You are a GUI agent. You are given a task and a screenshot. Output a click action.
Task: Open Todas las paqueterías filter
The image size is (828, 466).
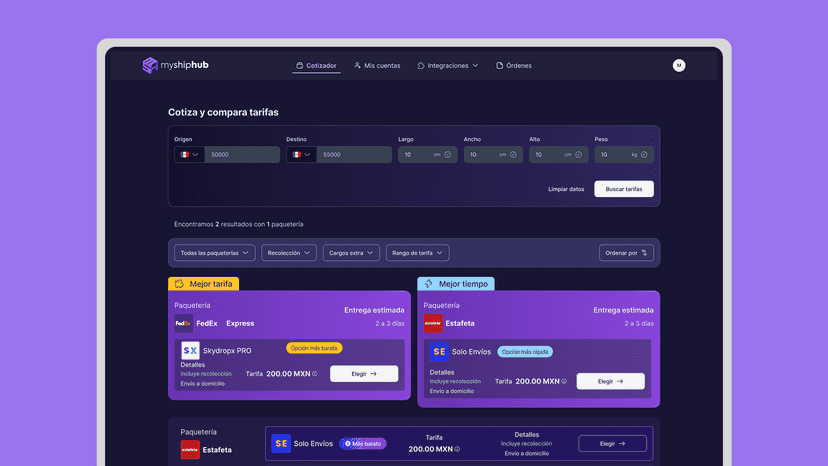coord(214,253)
